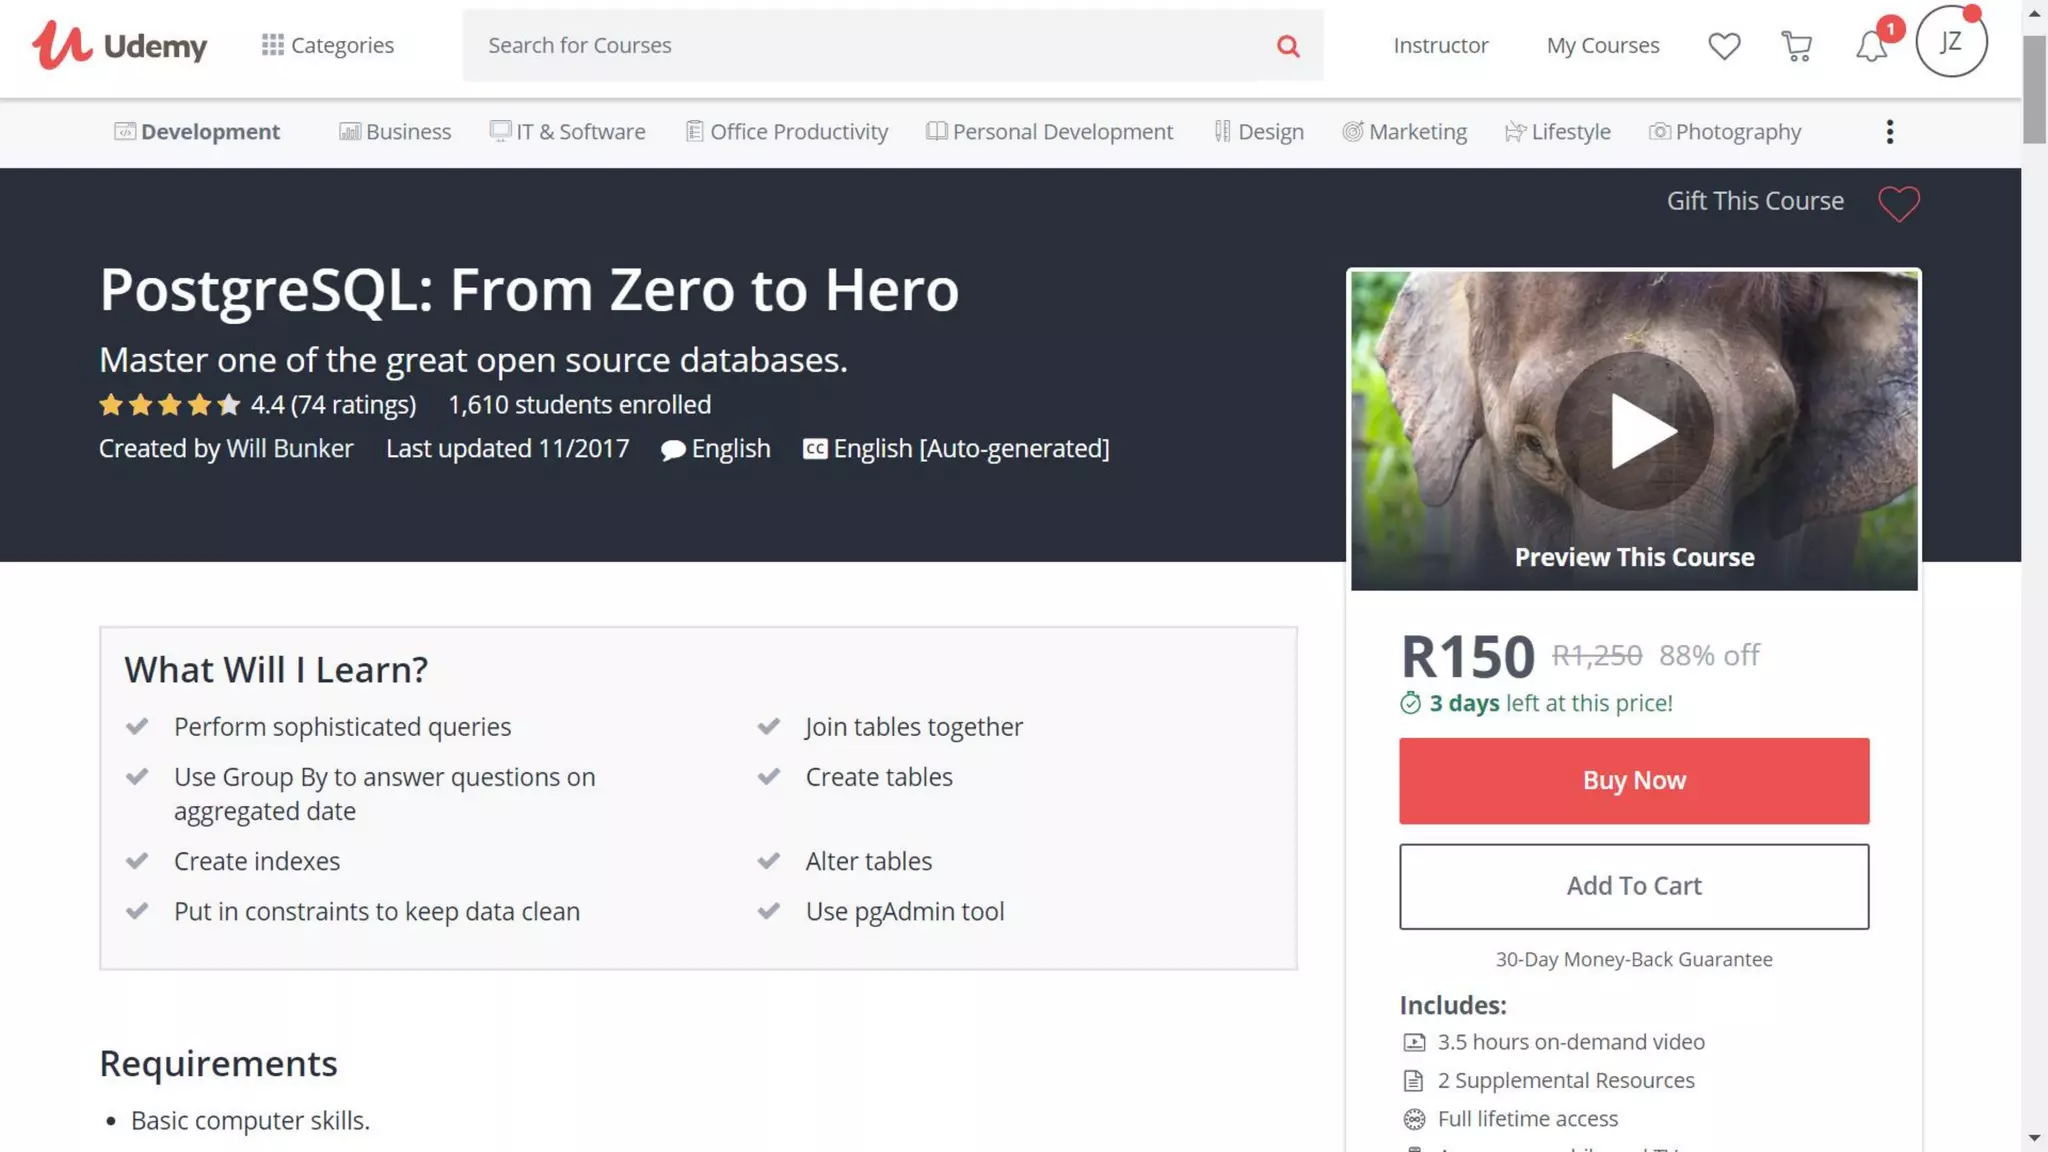Click the Buy Now button
Viewport: 2048px width, 1152px height.
tap(1633, 781)
